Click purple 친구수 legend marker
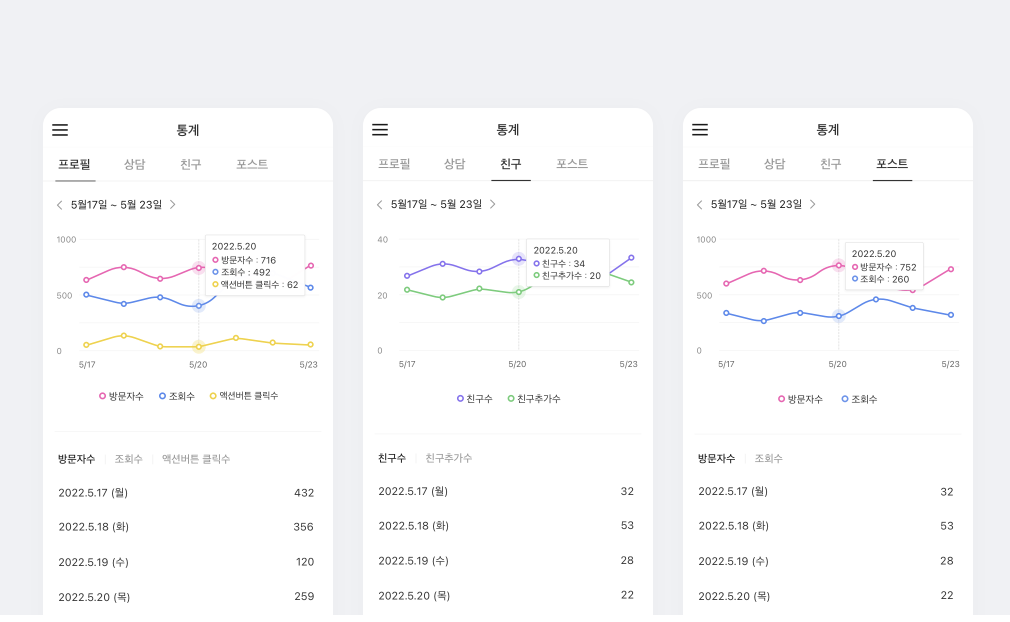1010x622 pixels. 459,399
